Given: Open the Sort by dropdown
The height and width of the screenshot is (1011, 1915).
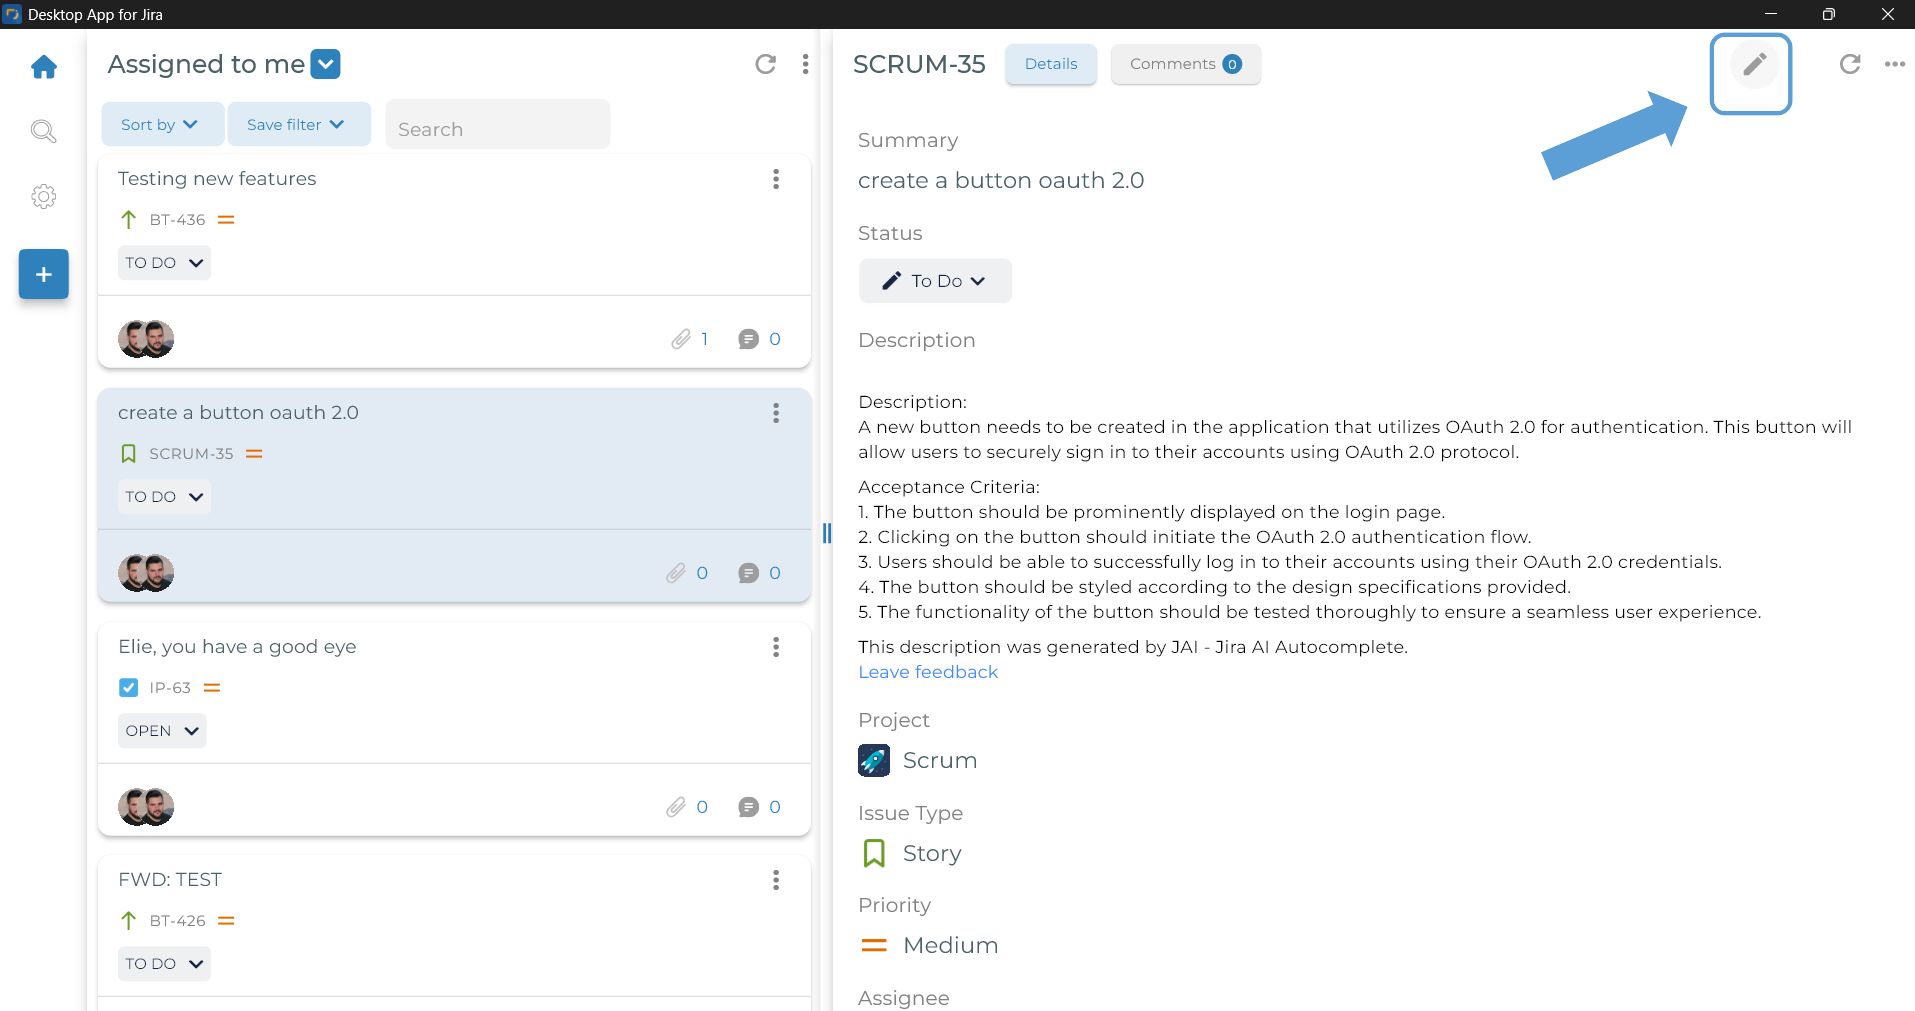Looking at the screenshot, I should point(161,124).
